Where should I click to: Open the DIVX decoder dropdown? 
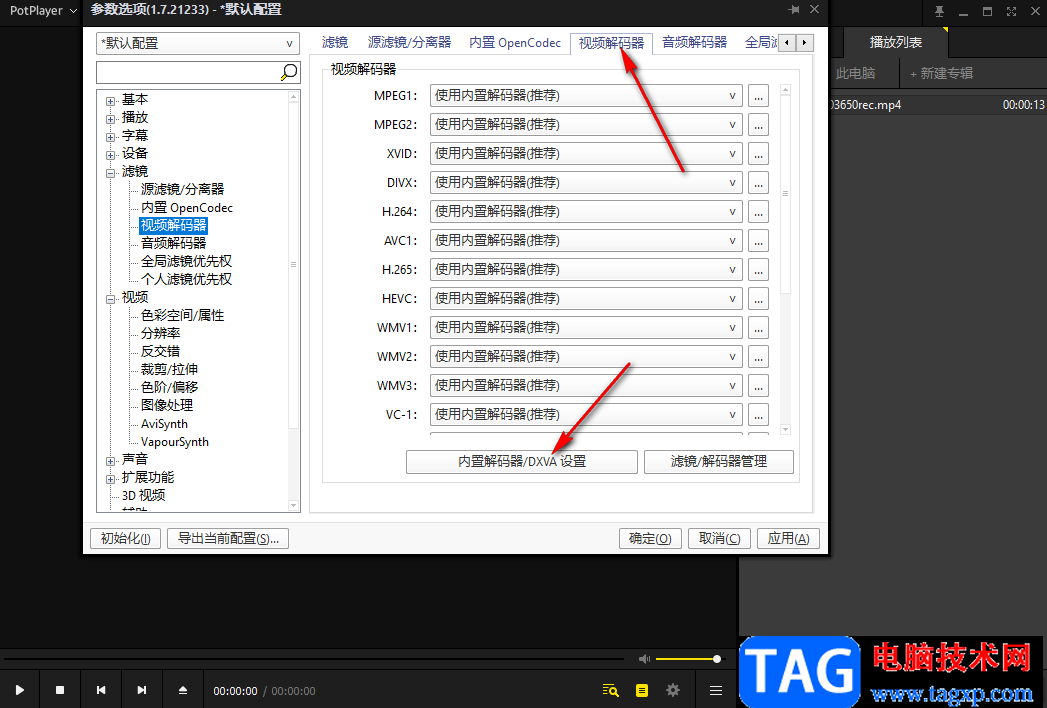coord(586,182)
